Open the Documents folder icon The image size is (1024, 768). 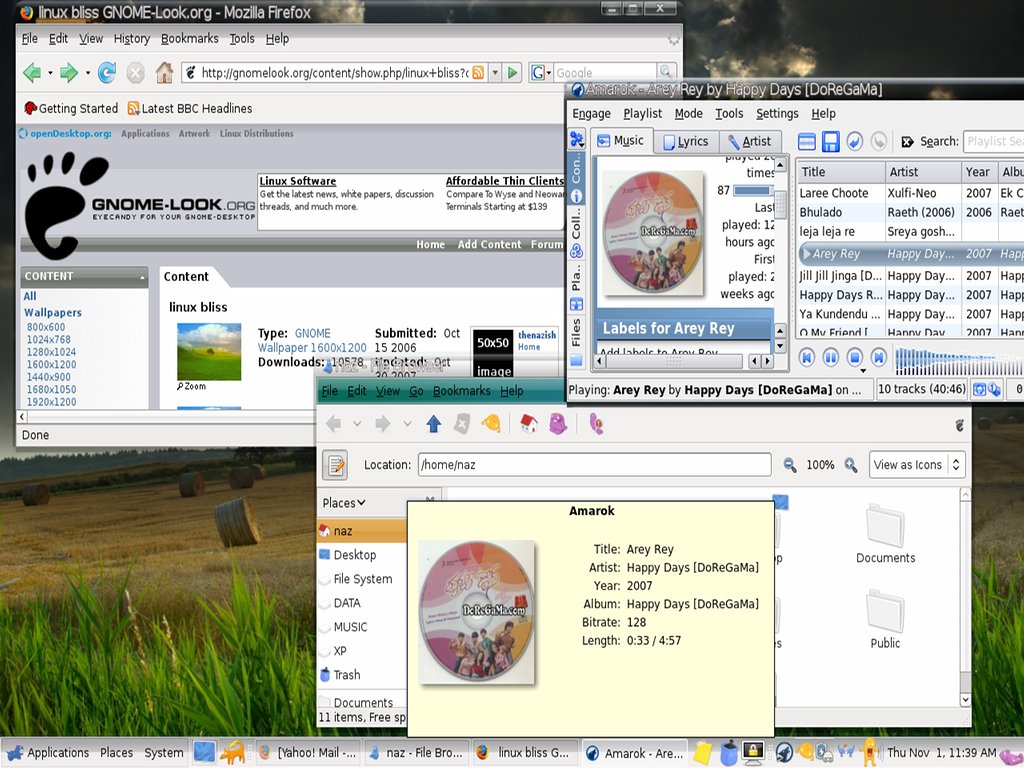coord(886,534)
